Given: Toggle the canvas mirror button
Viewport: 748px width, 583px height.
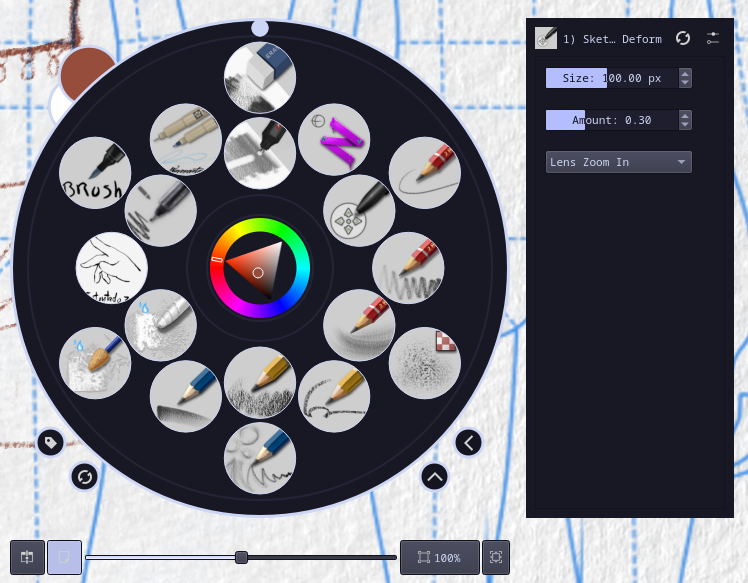Looking at the screenshot, I should (27, 557).
